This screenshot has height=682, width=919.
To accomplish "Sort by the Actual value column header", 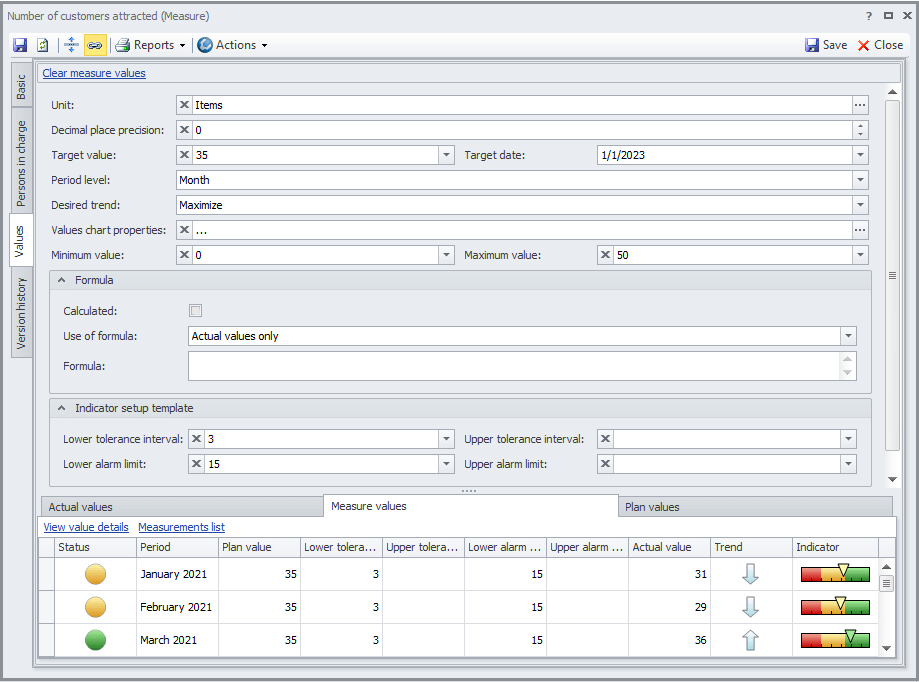I will pyautogui.click(x=669, y=547).
